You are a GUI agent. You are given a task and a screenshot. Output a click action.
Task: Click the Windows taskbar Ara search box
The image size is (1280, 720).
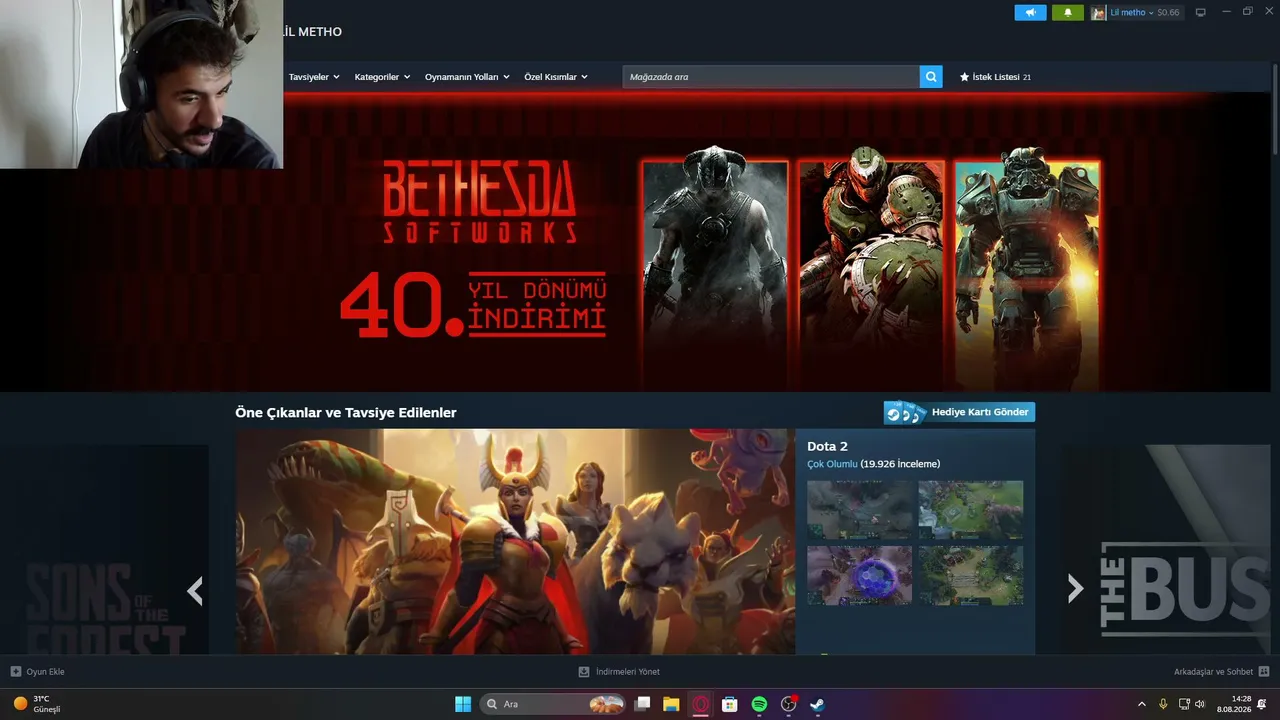pyautogui.click(x=553, y=704)
